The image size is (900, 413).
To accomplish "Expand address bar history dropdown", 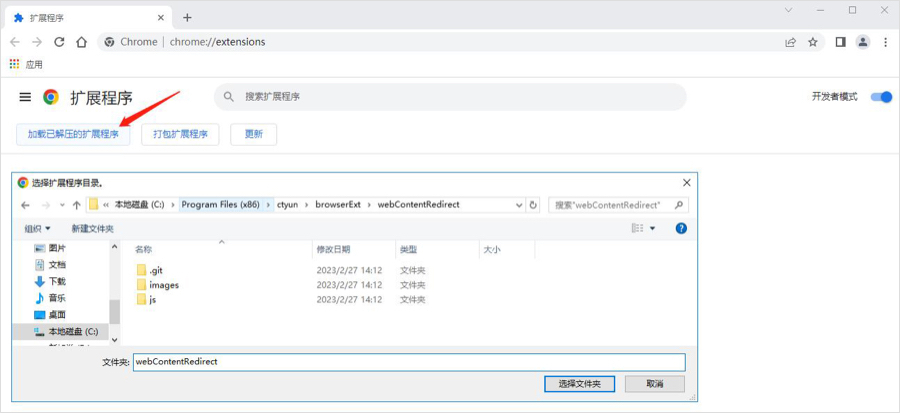I will [519, 205].
